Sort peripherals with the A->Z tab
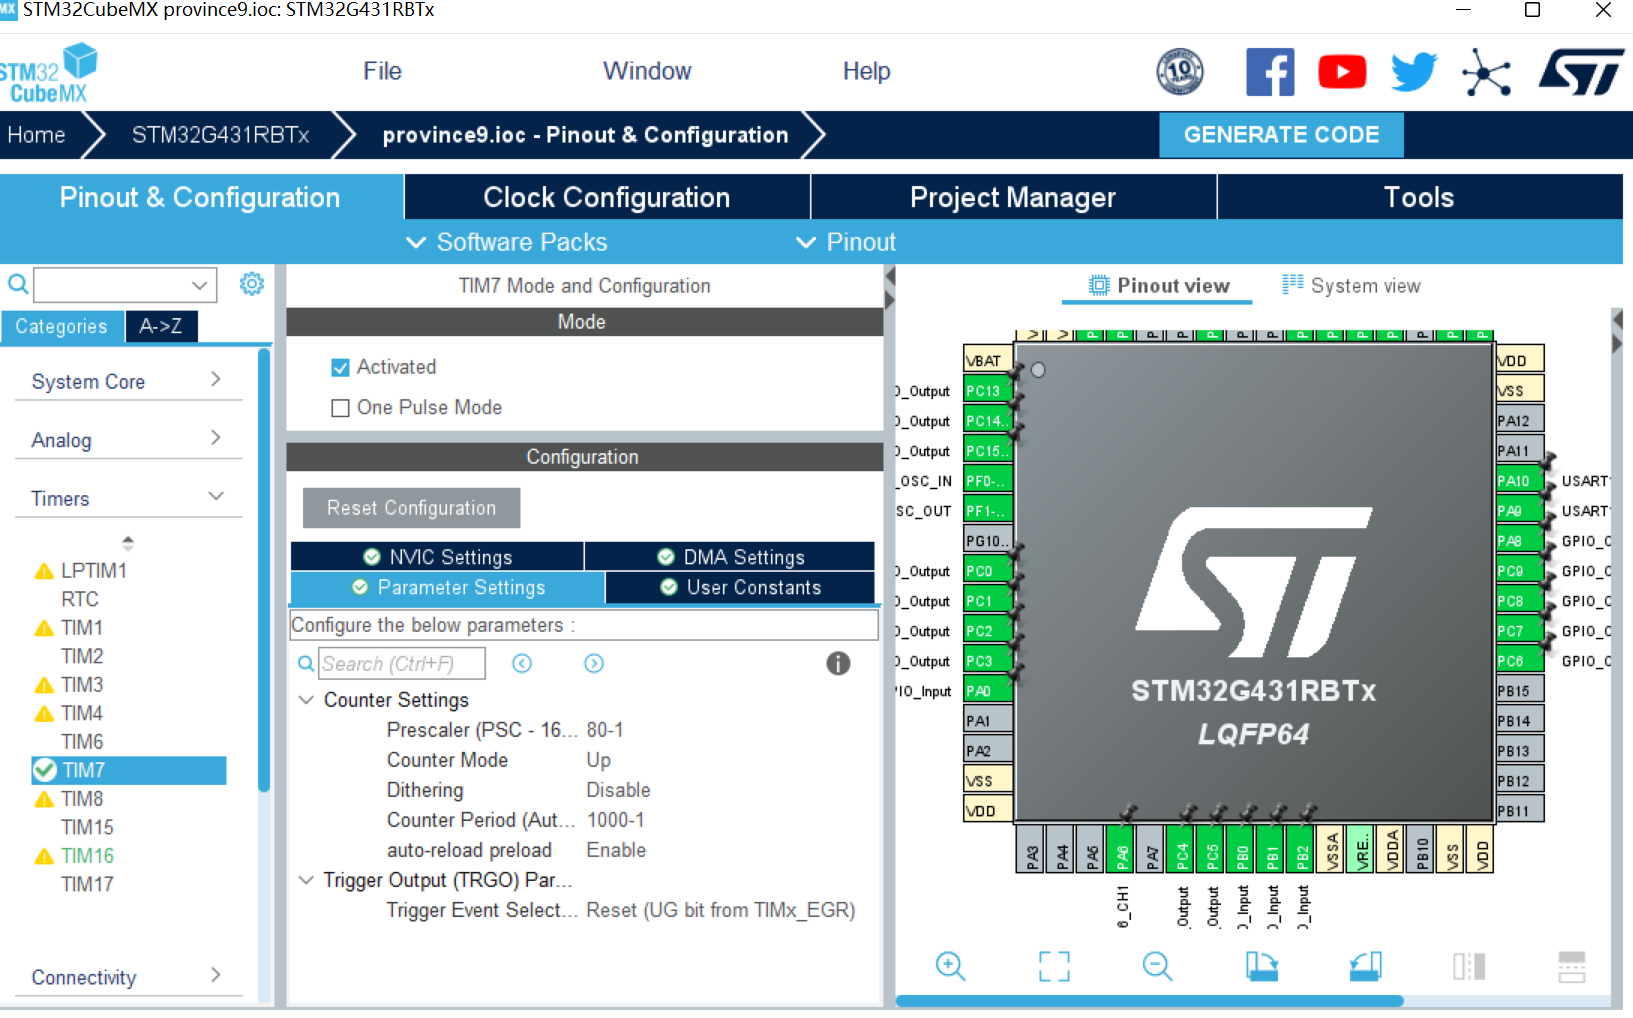The image size is (1633, 1018). 161,326
